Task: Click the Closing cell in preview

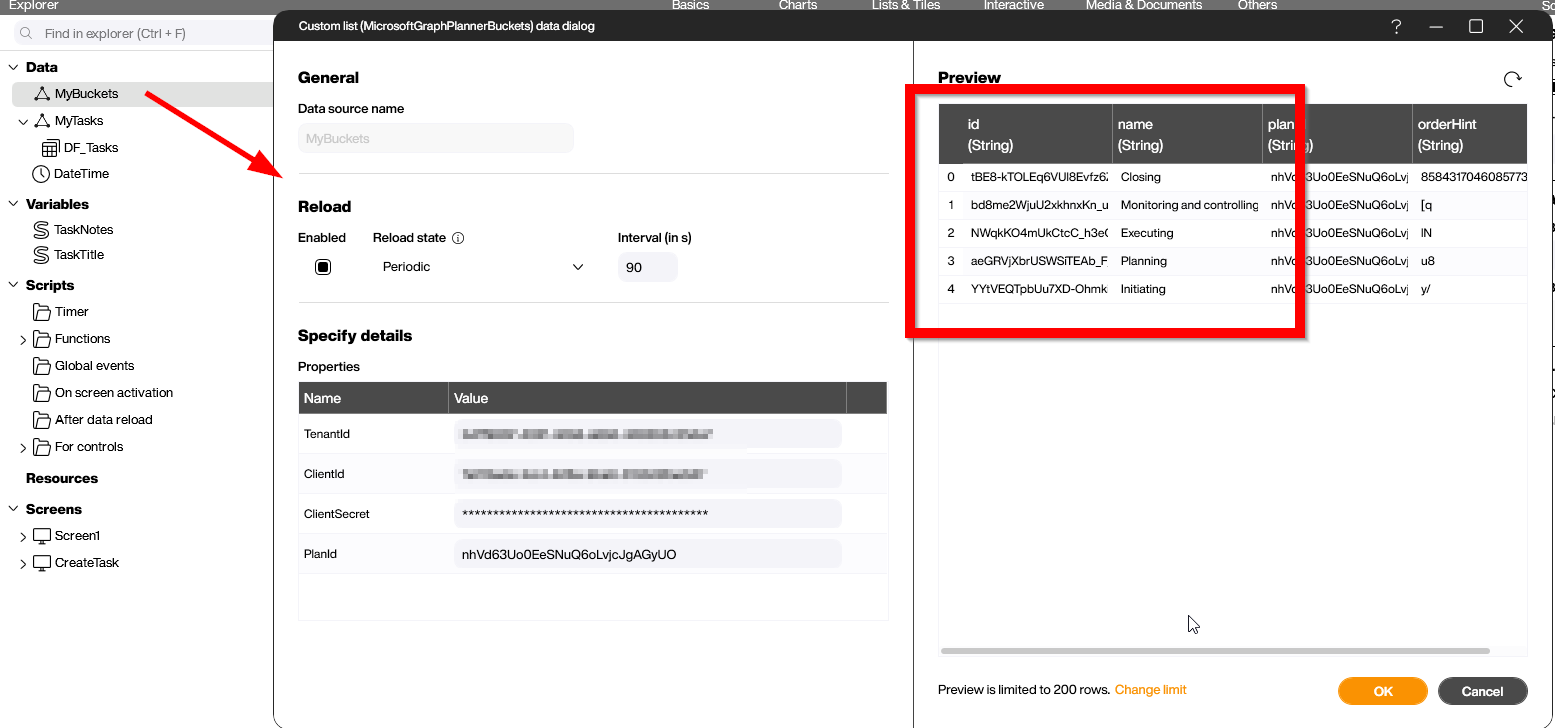Action: click(x=1187, y=177)
